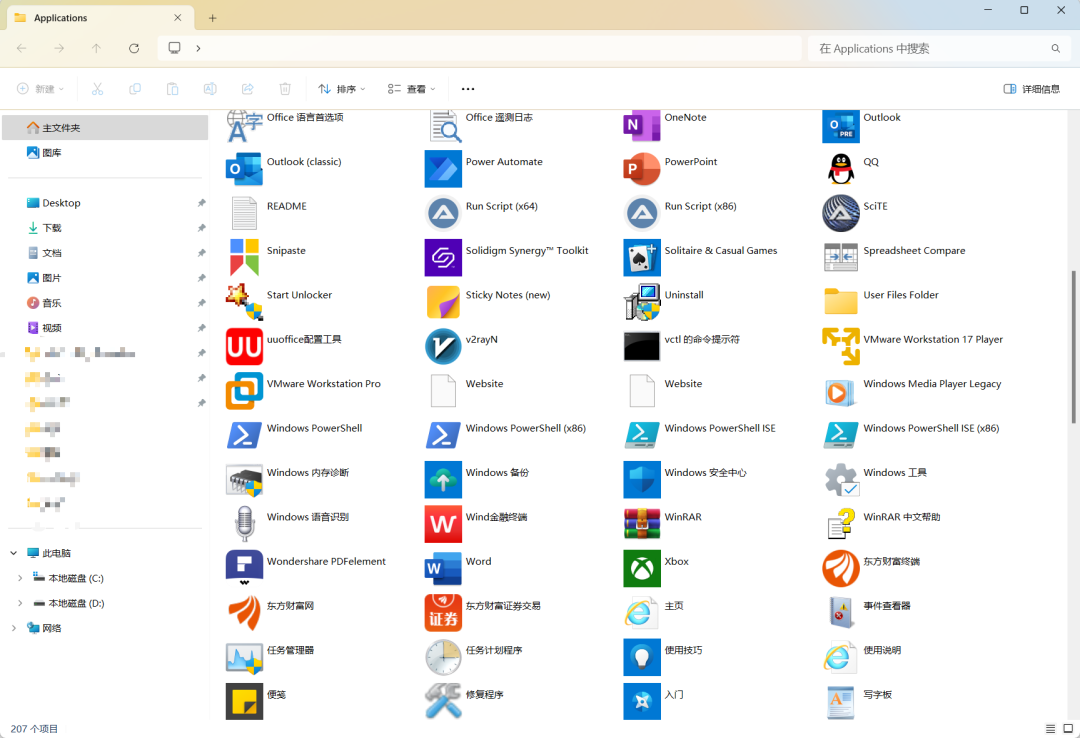
Task: Open the Power Automate icon
Action: point(443,169)
